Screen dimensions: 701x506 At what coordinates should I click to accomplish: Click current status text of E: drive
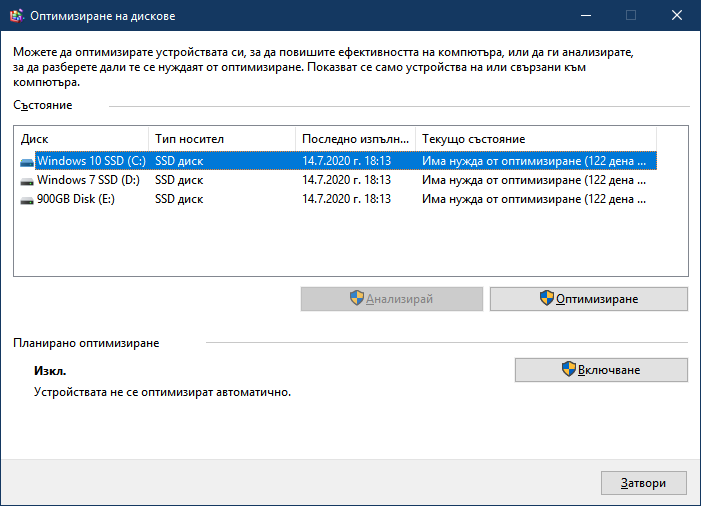pos(534,199)
